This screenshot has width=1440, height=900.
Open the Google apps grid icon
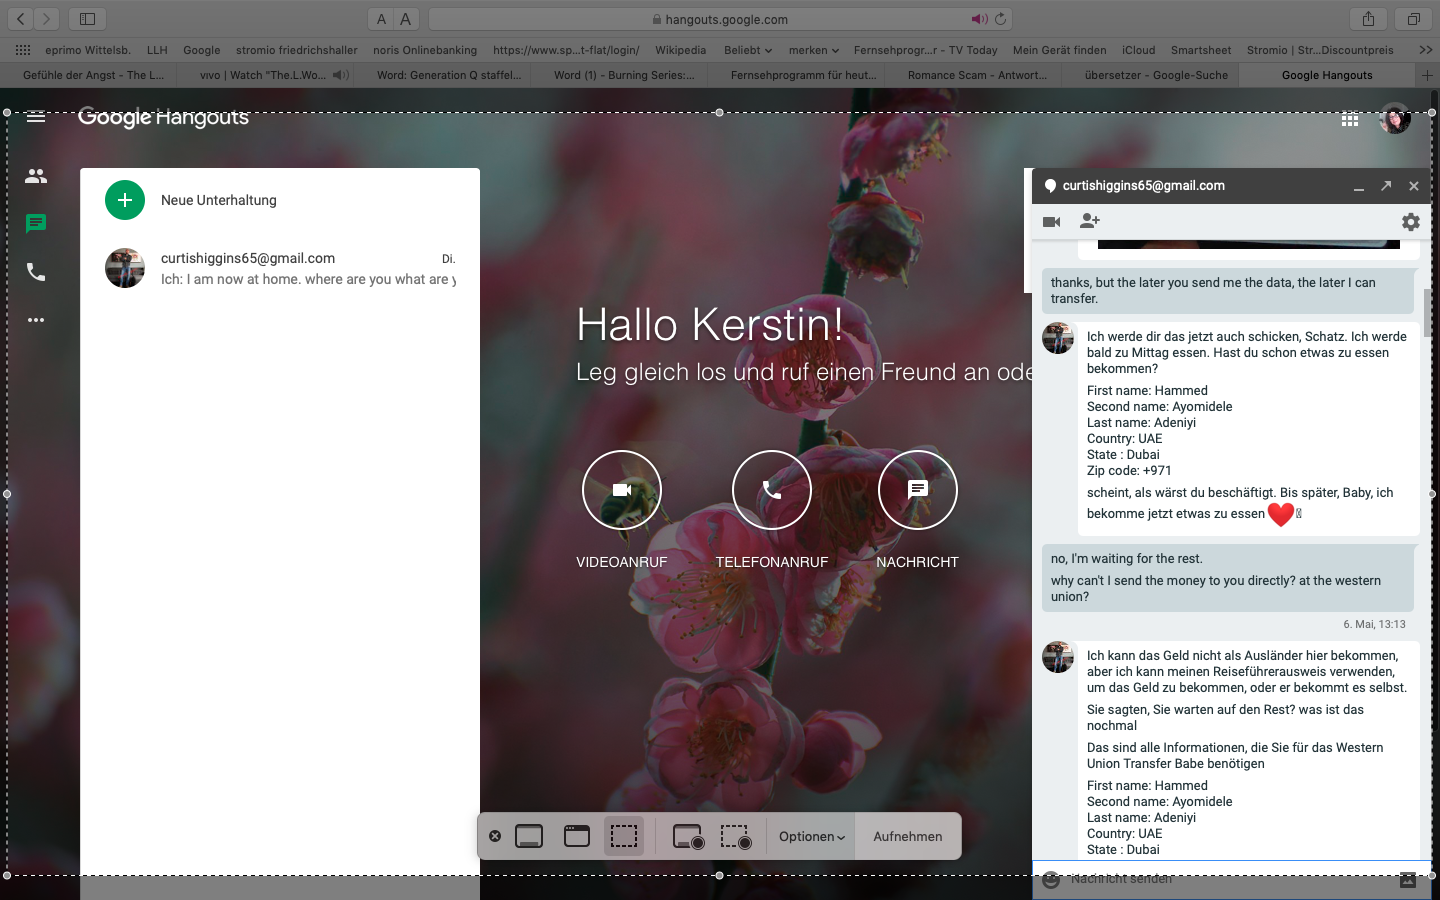pyautogui.click(x=1350, y=119)
